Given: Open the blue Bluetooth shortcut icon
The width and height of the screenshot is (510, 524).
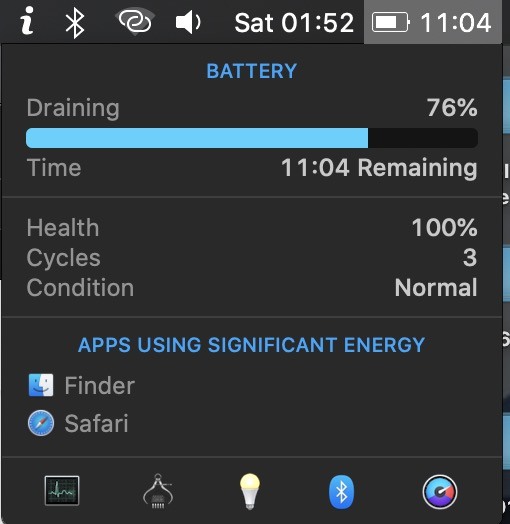Looking at the screenshot, I should point(341,492).
